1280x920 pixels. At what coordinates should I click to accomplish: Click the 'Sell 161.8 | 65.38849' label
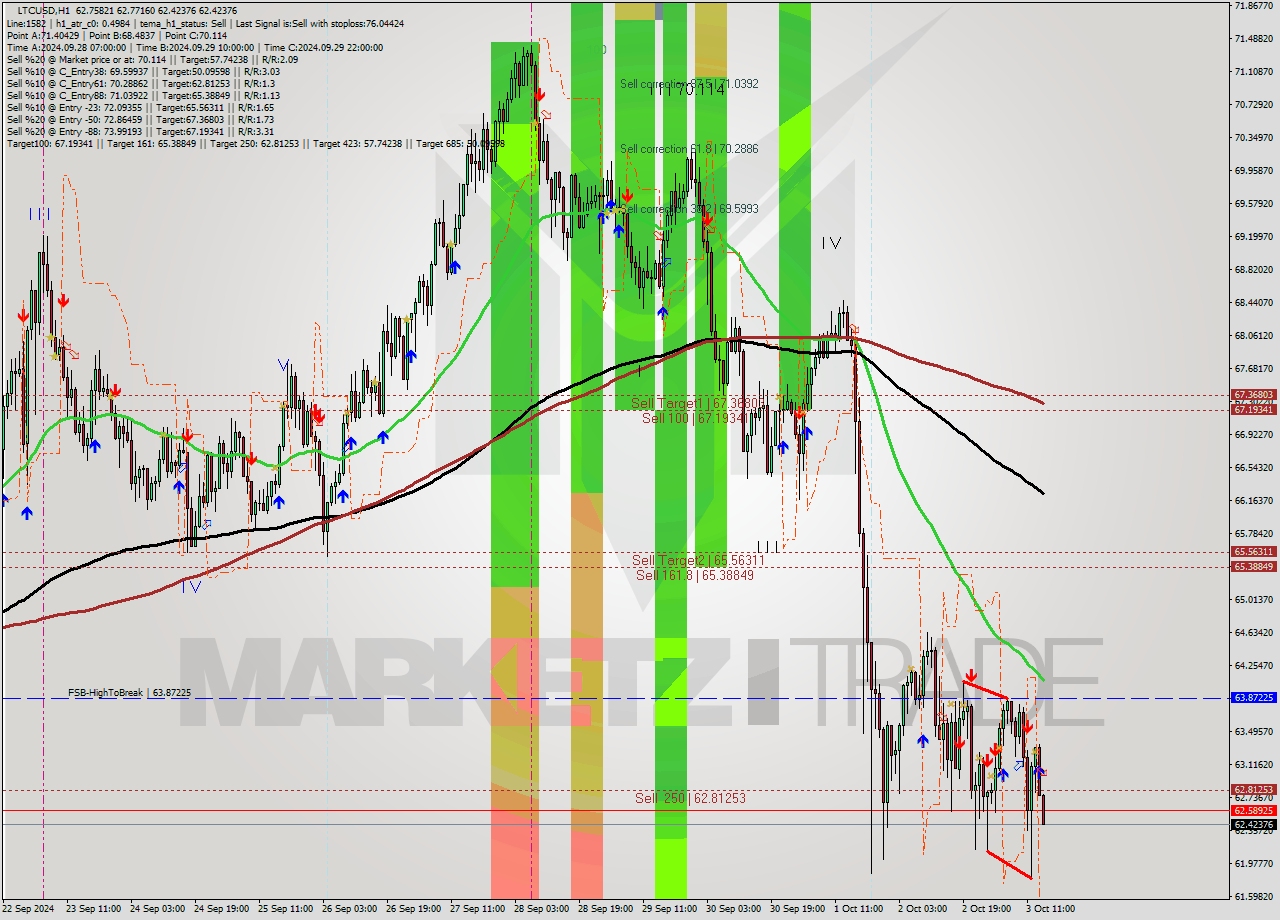click(x=695, y=575)
